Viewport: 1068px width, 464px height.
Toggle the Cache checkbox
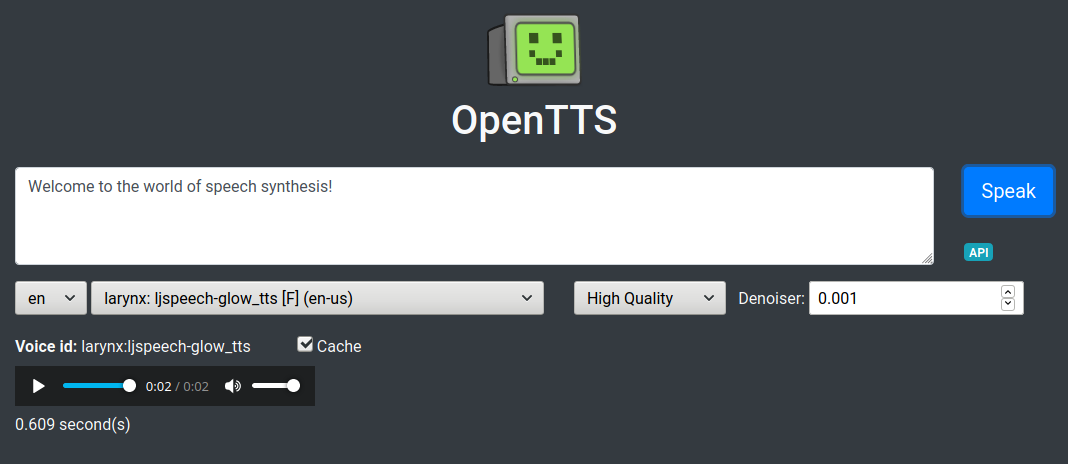[x=305, y=345]
